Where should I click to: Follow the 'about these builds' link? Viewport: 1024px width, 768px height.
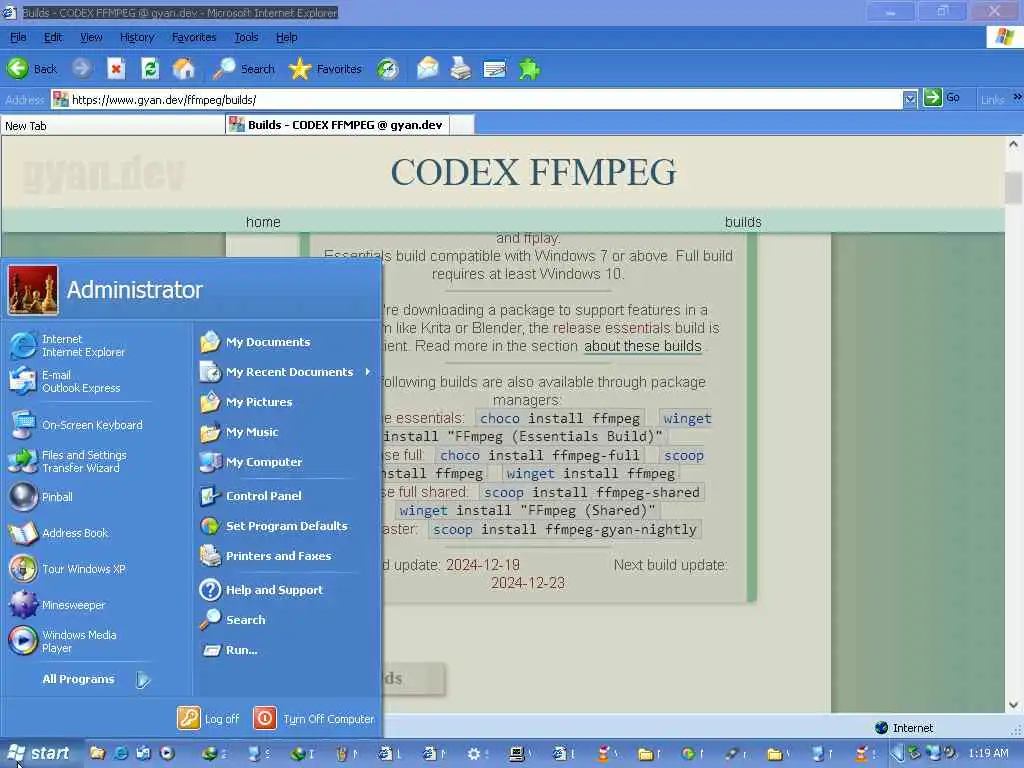[643, 346]
